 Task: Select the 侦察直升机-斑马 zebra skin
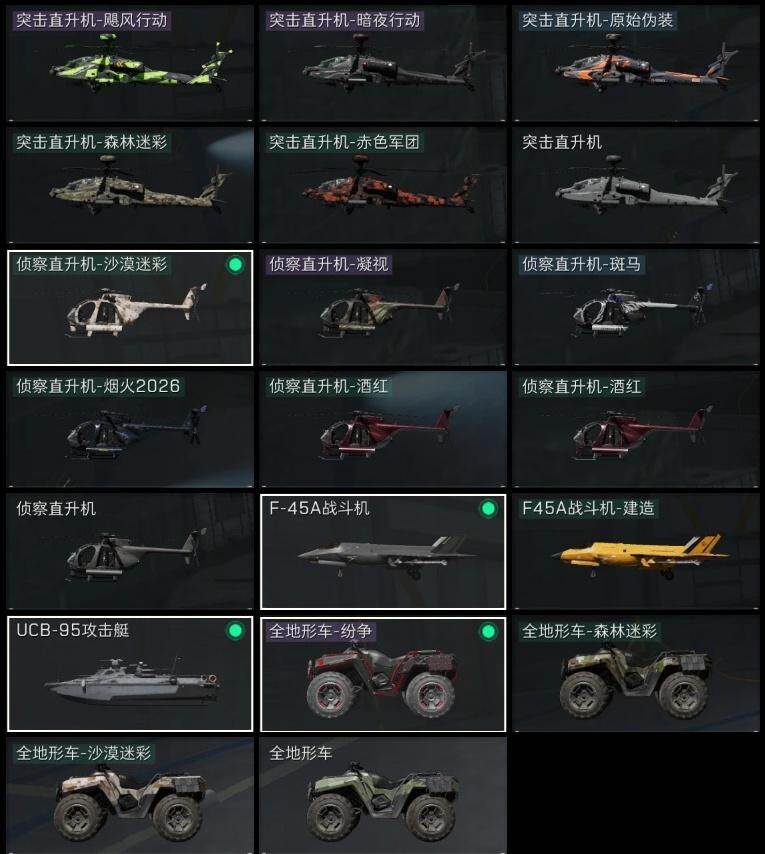tap(636, 308)
